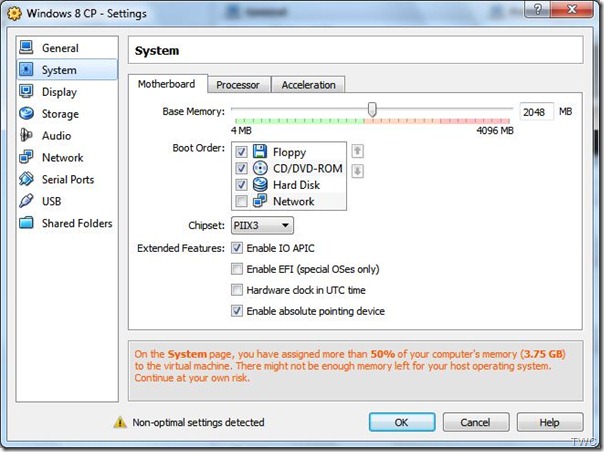
Task: Check Hardware clock in UTC time
Action: [x=237, y=290]
